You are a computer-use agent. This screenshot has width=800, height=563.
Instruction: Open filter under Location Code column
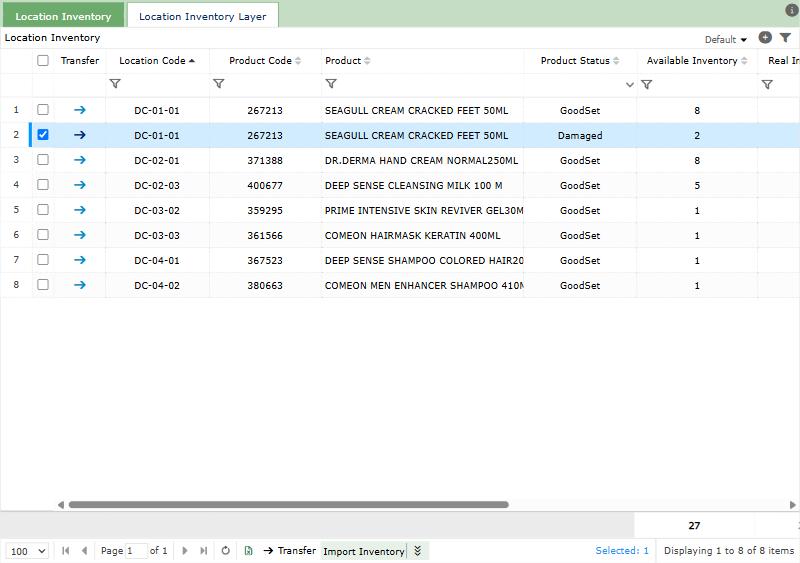(115, 84)
